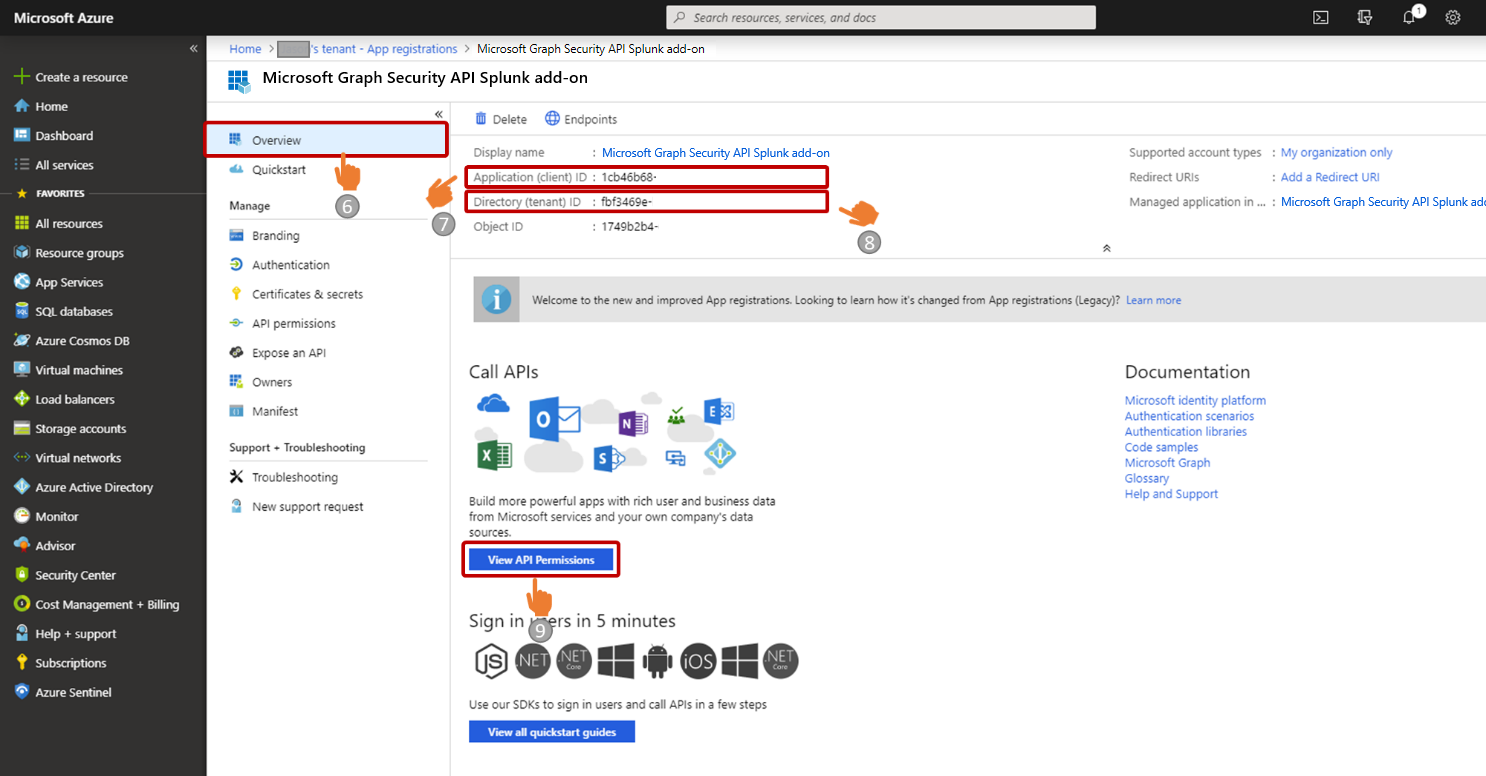Click the Learn more link
Screen dimensions: 1486x776
[1153, 300]
